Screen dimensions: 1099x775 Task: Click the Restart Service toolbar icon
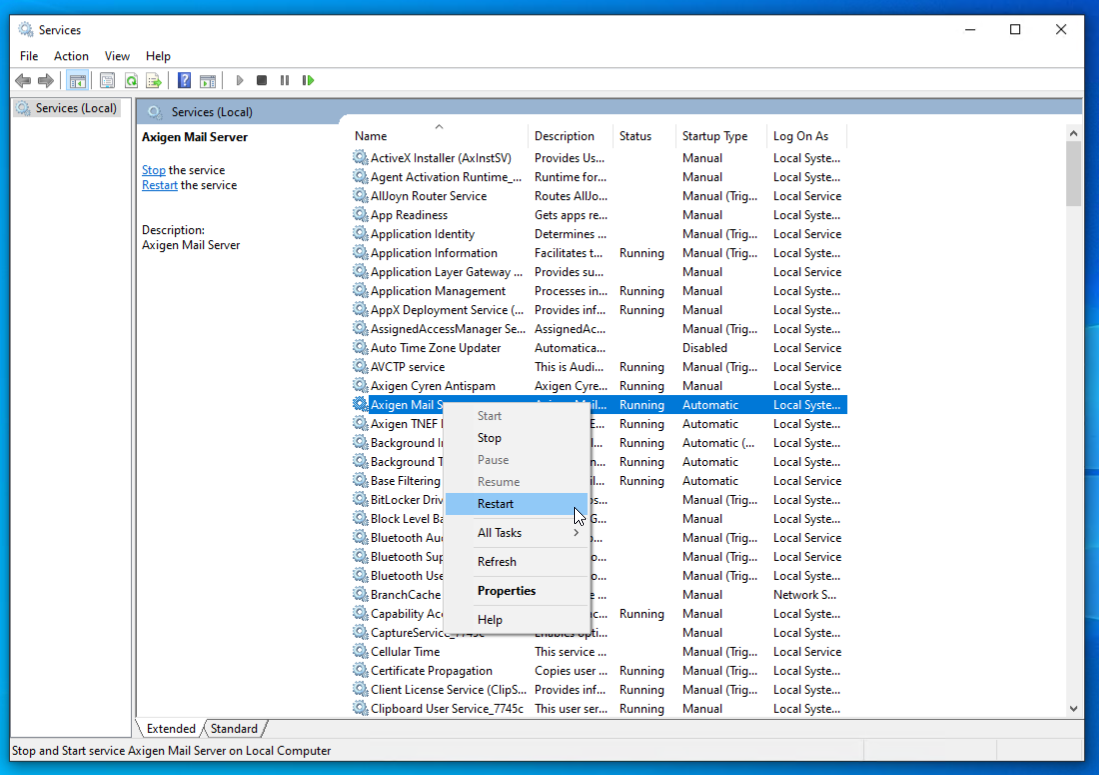point(308,81)
